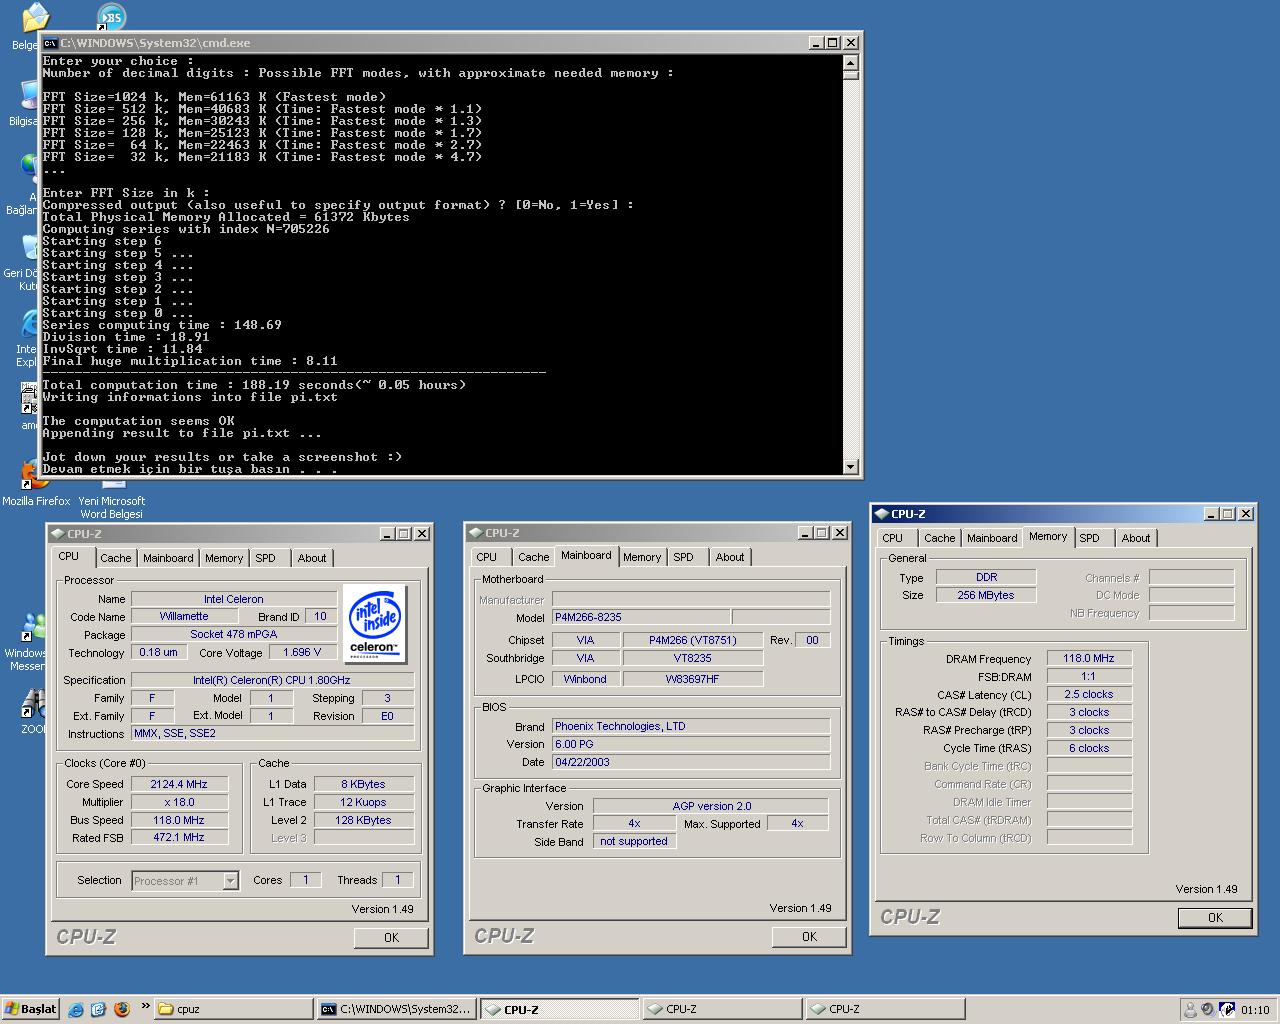Click the Intel Inside Celeron logo
The height and width of the screenshot is (1024, 1280).
[x=373, y=624]
